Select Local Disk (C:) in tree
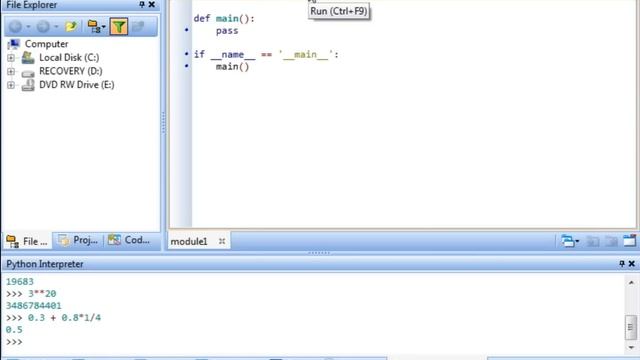The width and height of the screenshot is (640, 360). [x=69, y=58]
